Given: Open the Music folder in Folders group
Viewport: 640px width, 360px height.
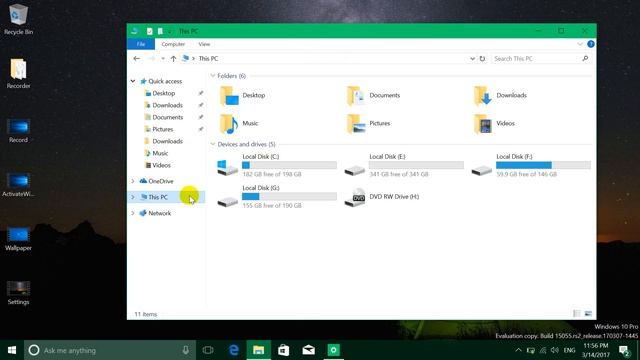Looking at the screenshot, I should click(239, 123).
